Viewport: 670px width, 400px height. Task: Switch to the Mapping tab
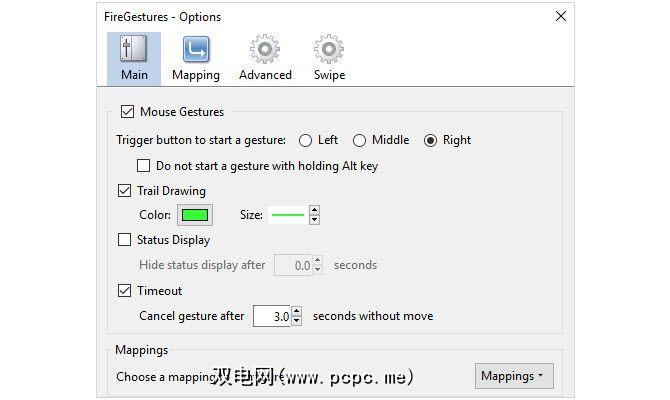[196, 59]
